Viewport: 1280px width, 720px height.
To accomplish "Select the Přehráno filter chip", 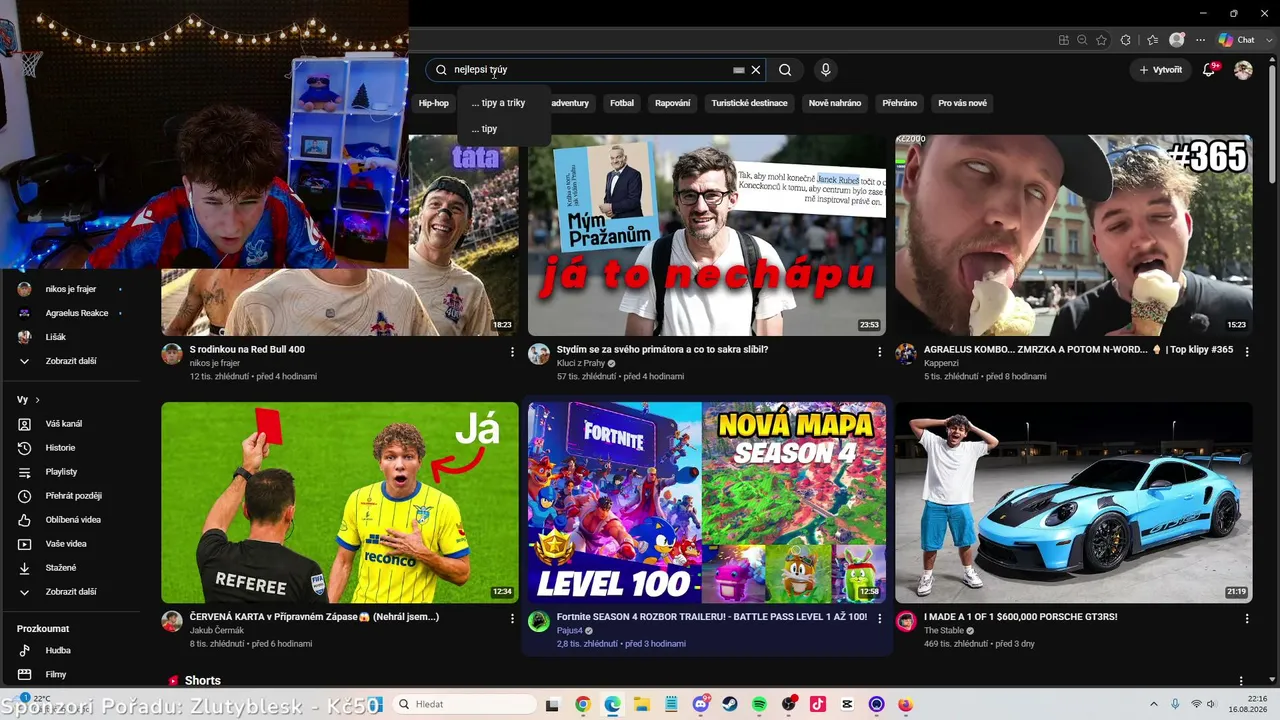I will (x=900, y=103).
